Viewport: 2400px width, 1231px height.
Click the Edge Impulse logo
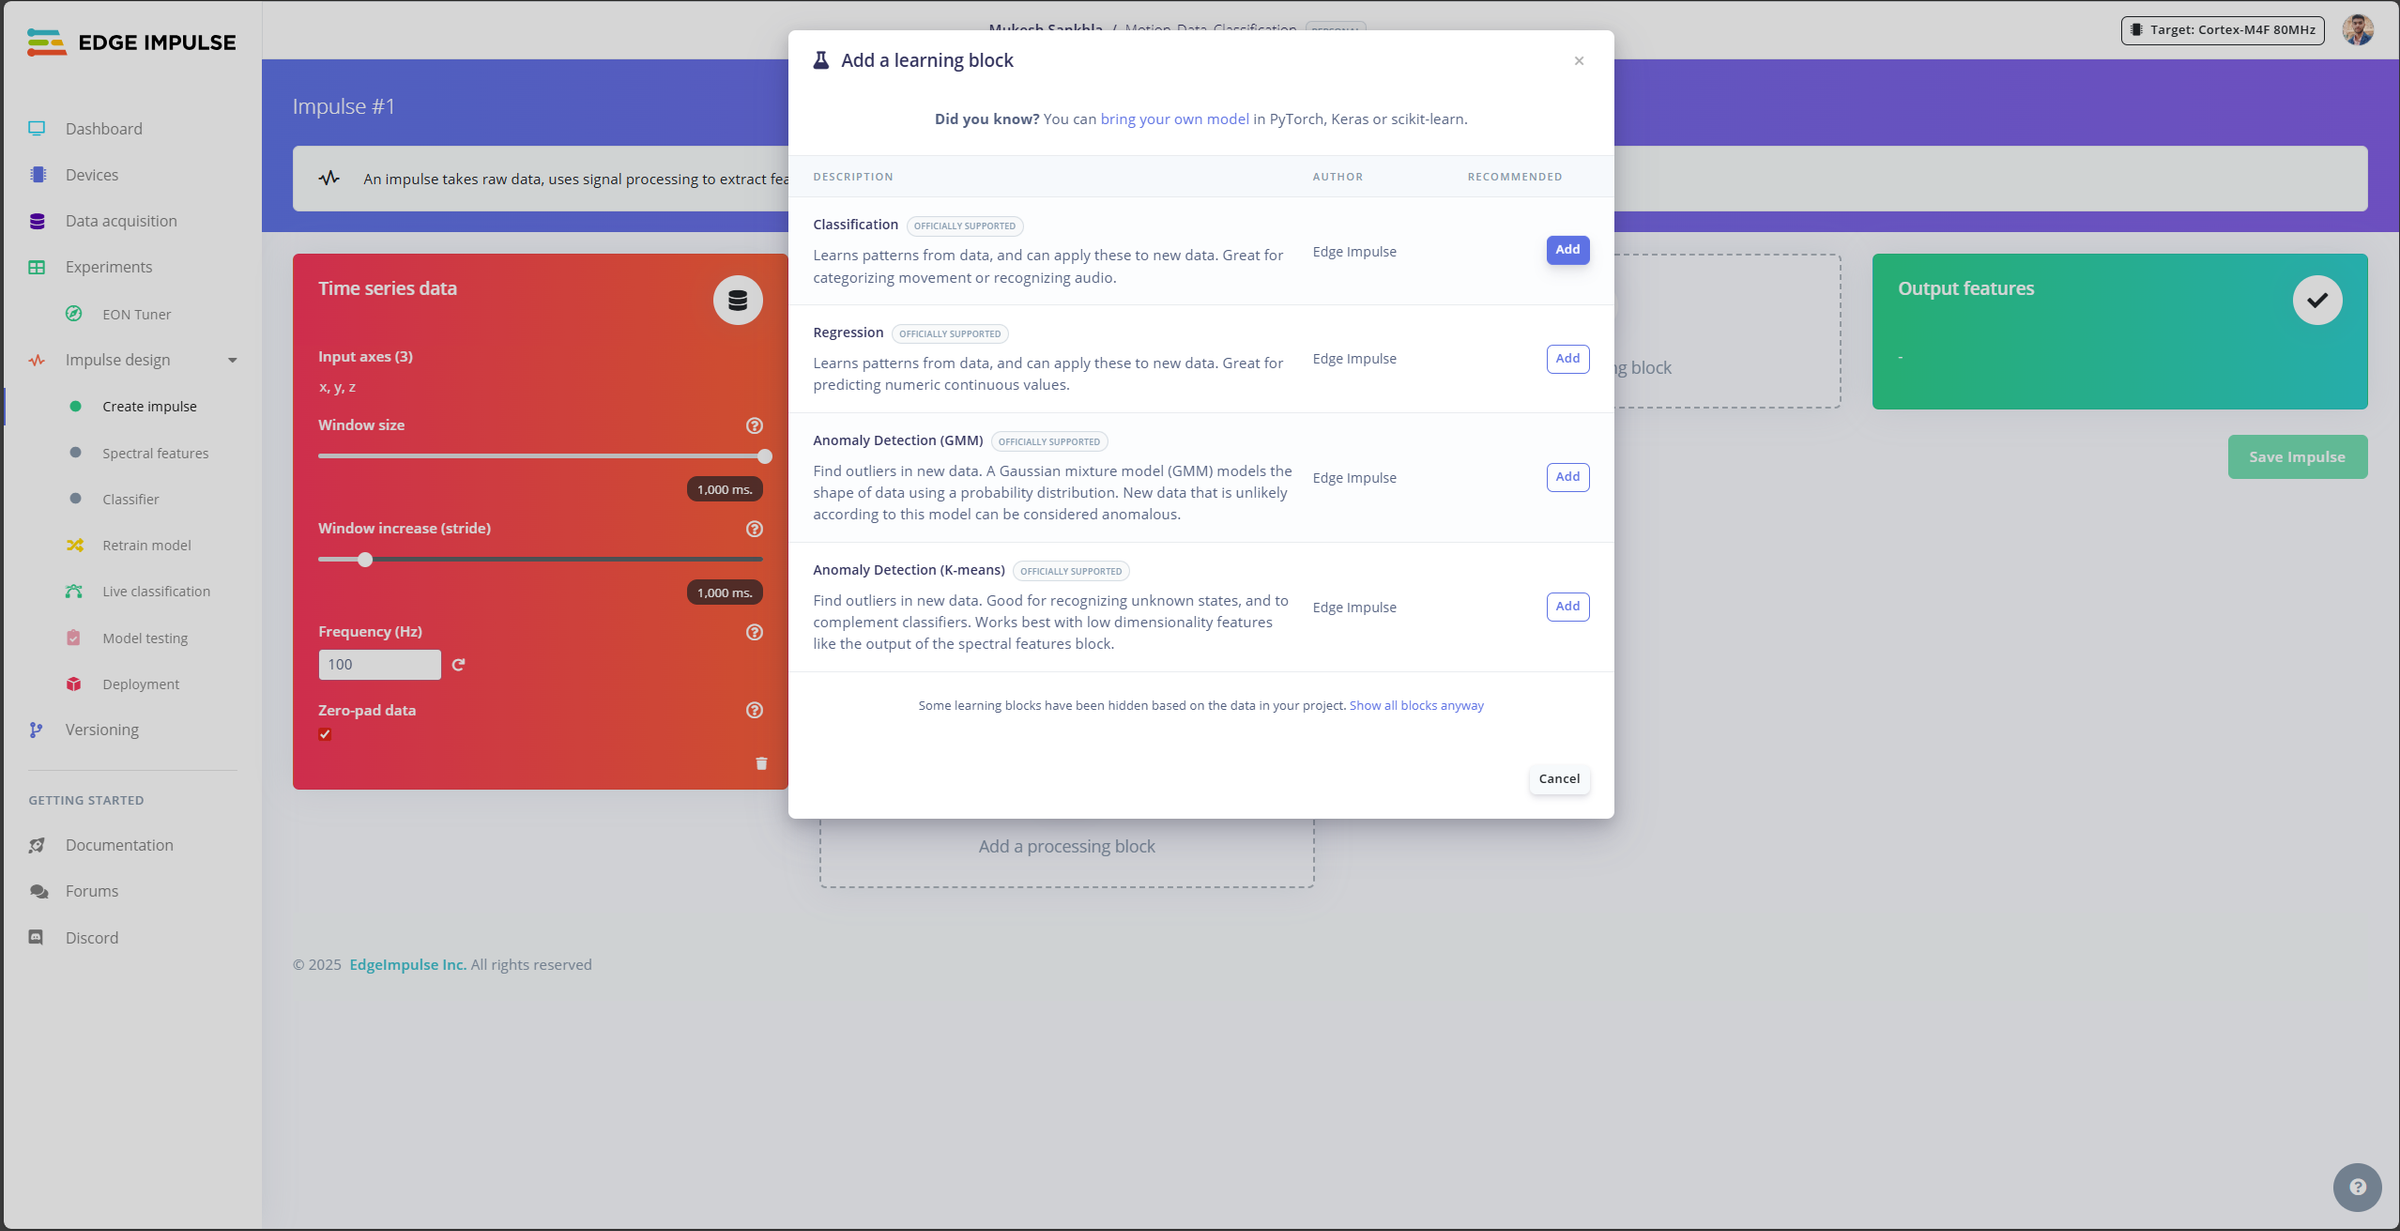click(131, 42)
